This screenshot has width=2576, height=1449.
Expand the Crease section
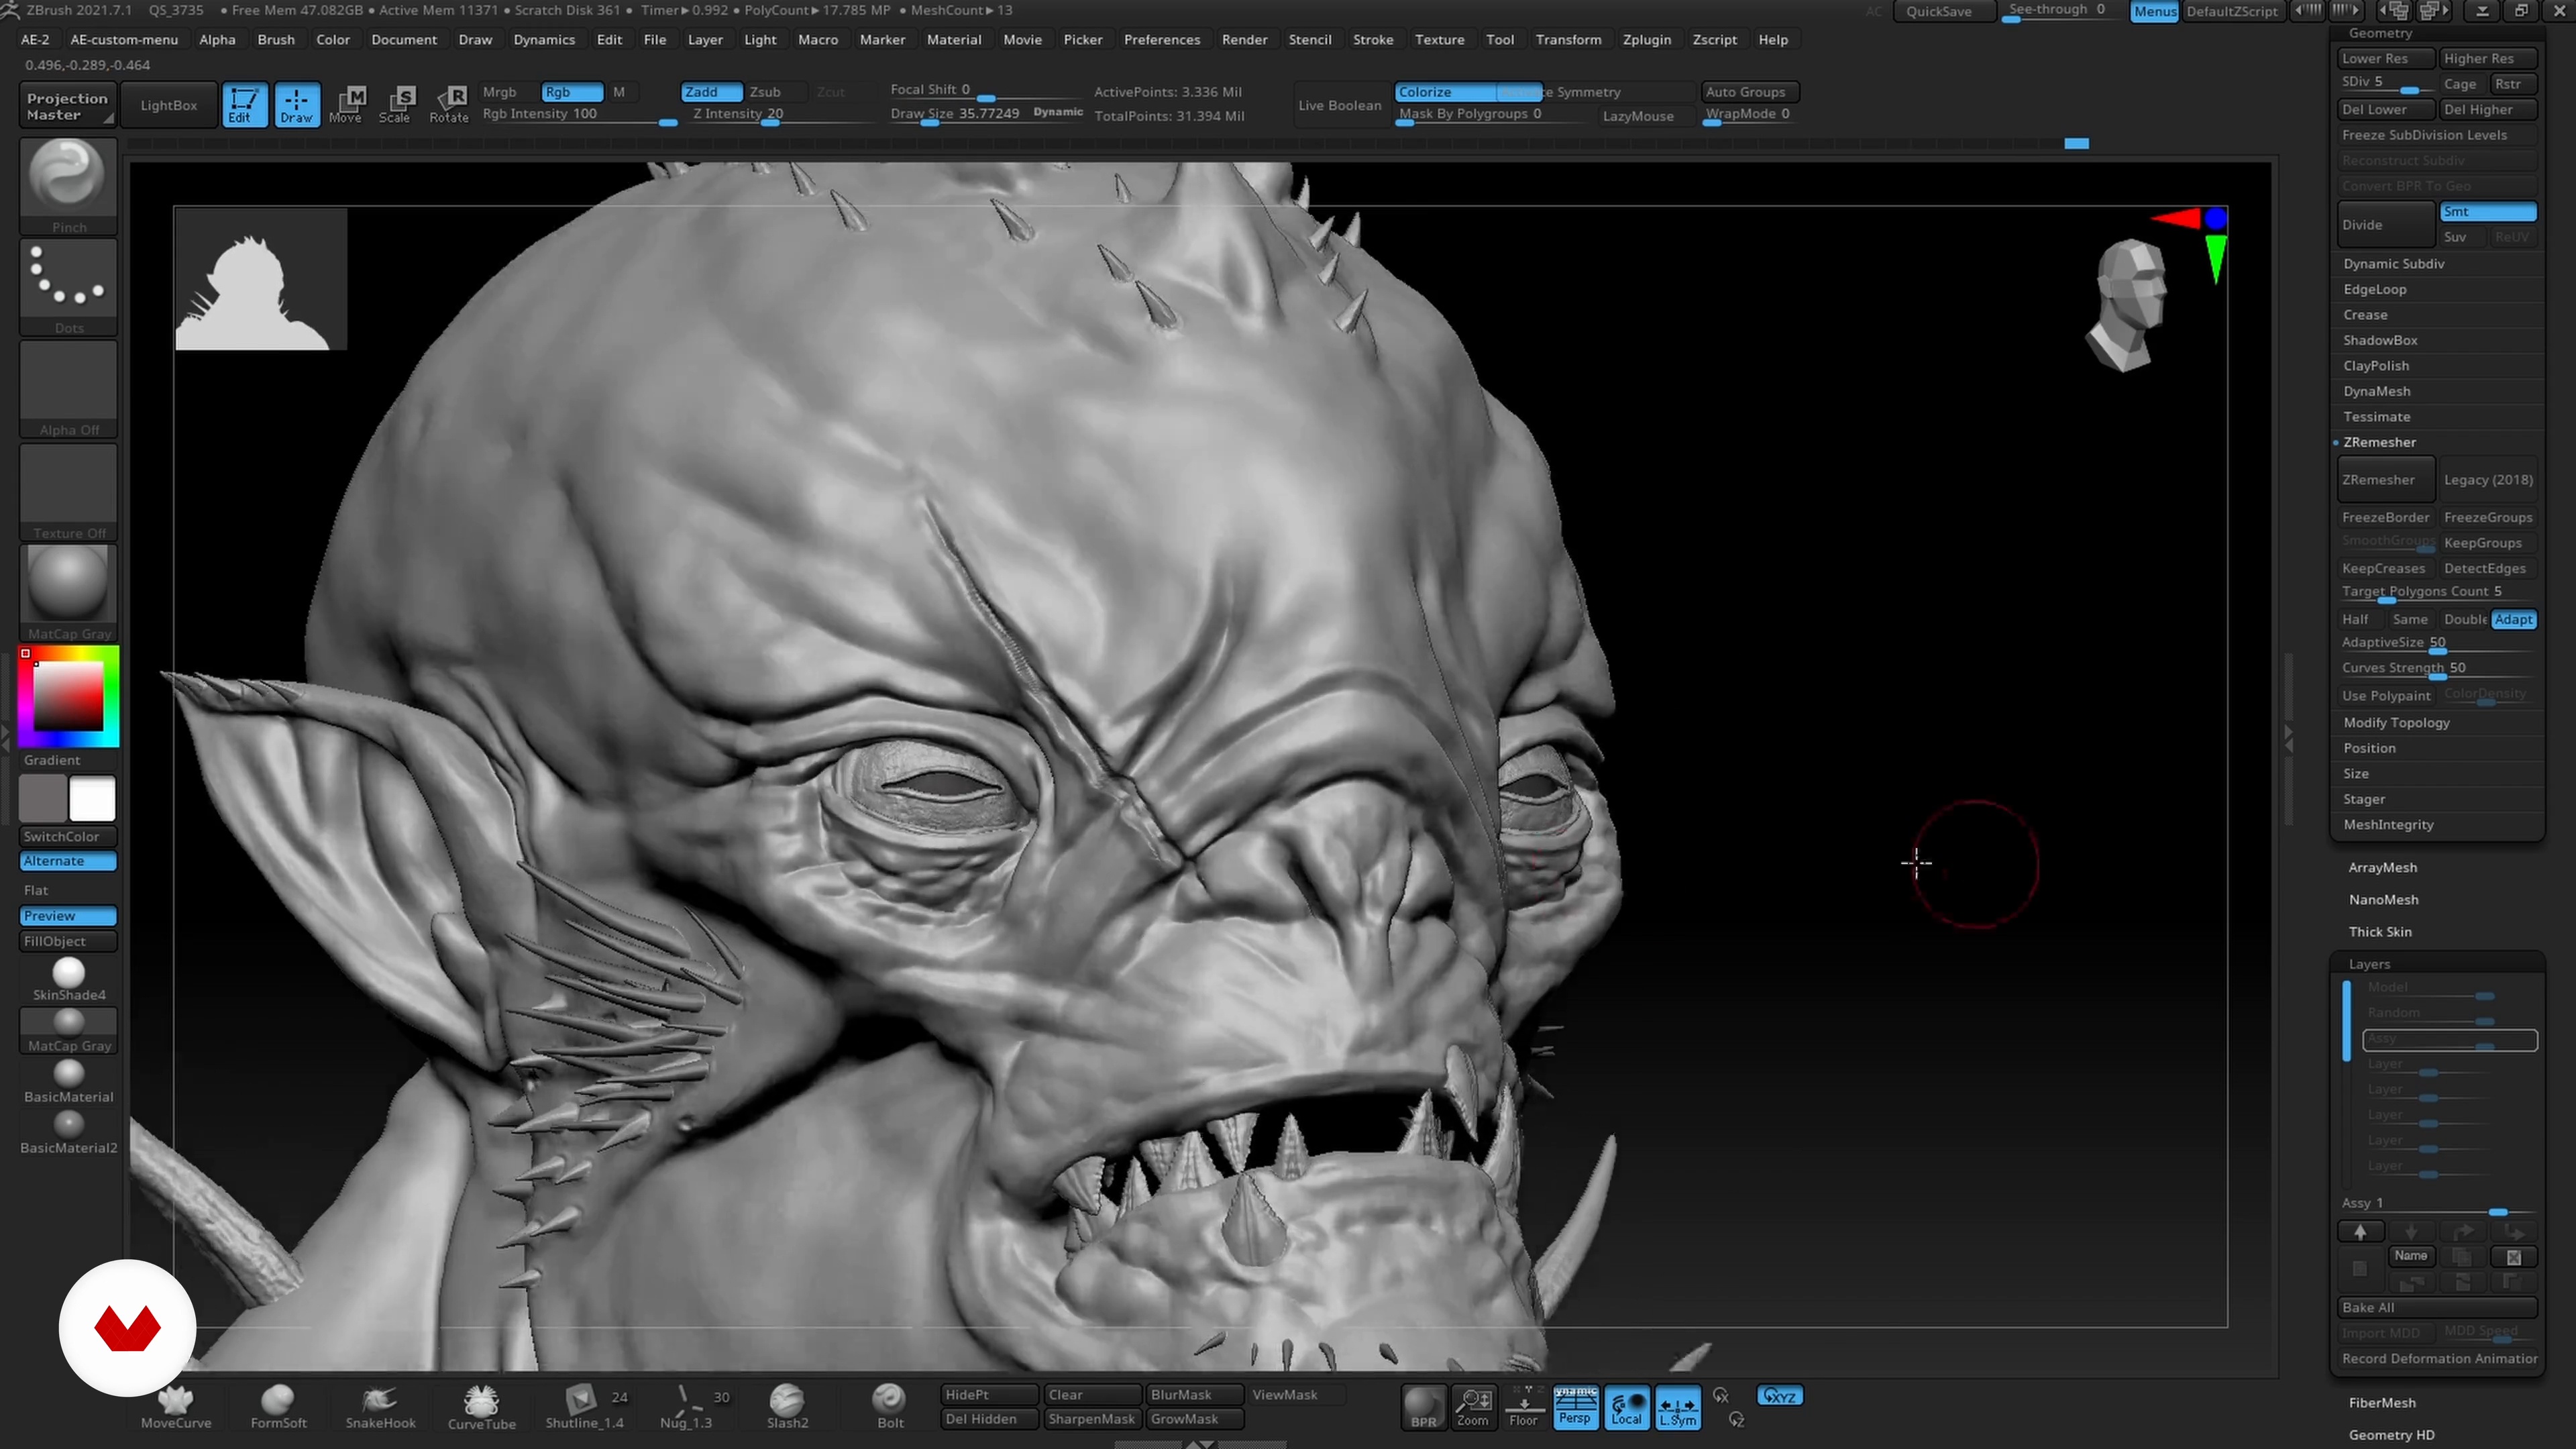[x=2365, y=315]
